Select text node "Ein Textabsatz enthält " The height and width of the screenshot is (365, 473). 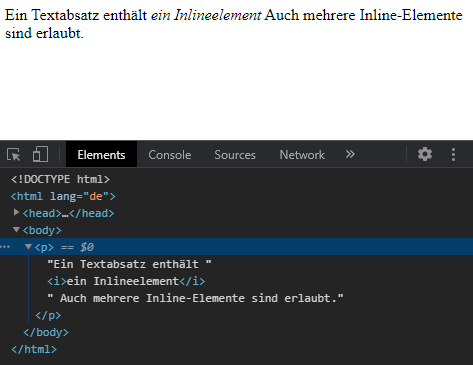(x=129, y=264)
